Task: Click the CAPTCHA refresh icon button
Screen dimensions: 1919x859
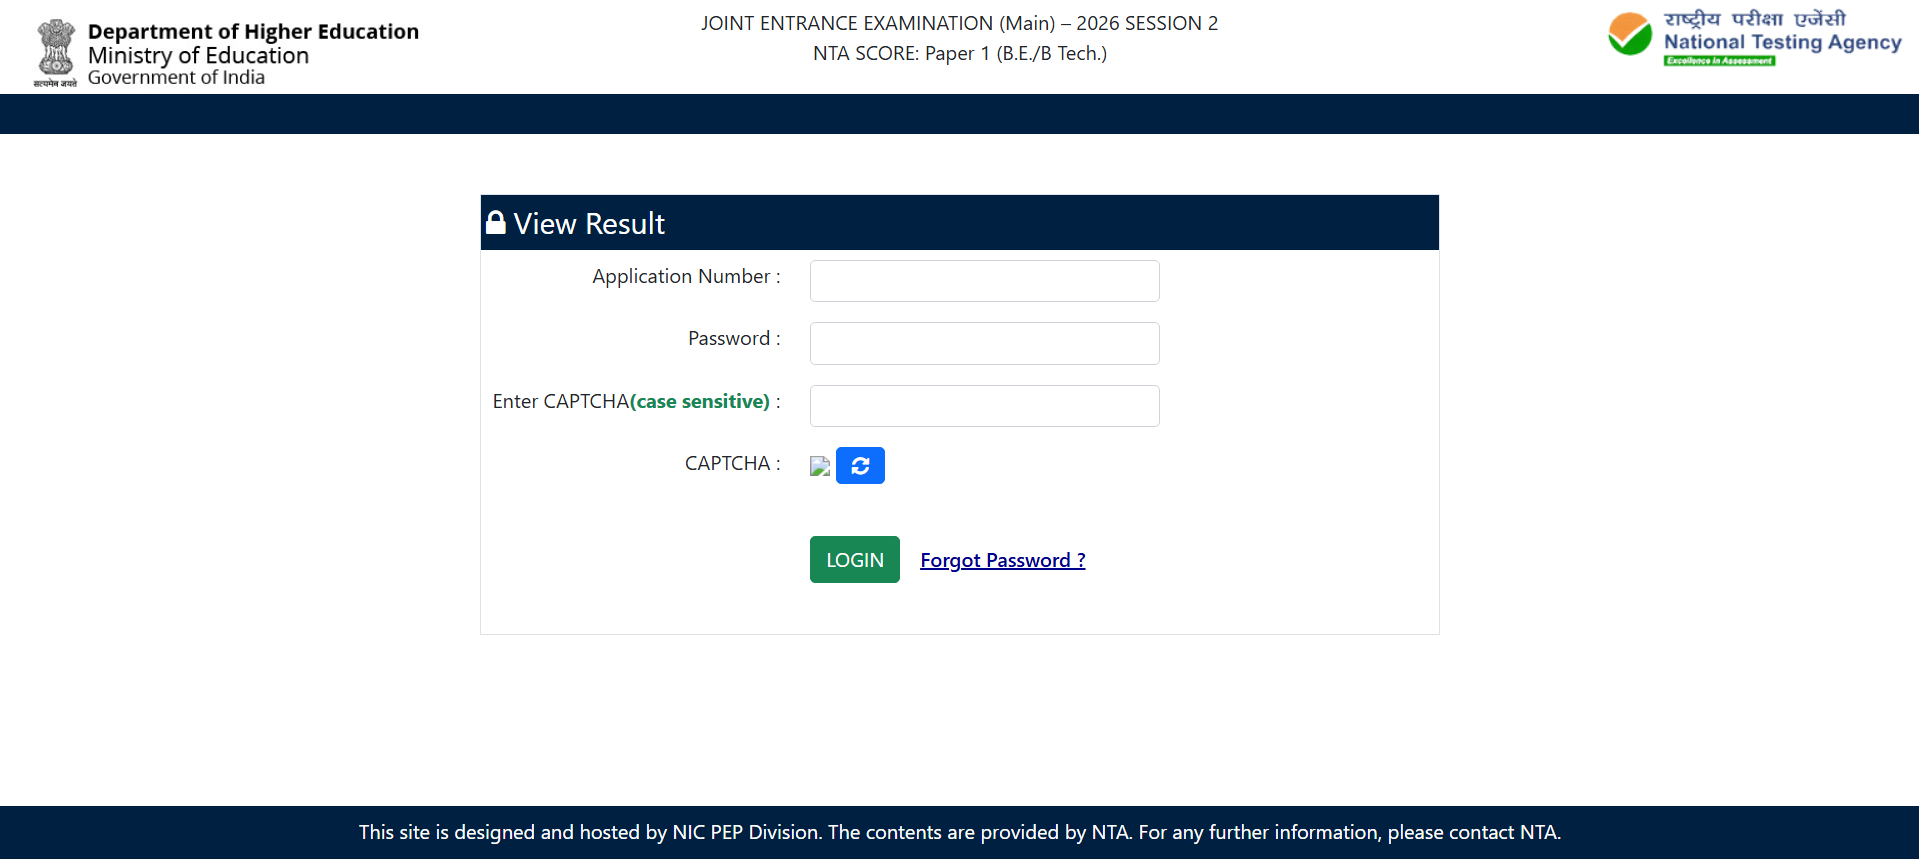Action: coord(860,465)
